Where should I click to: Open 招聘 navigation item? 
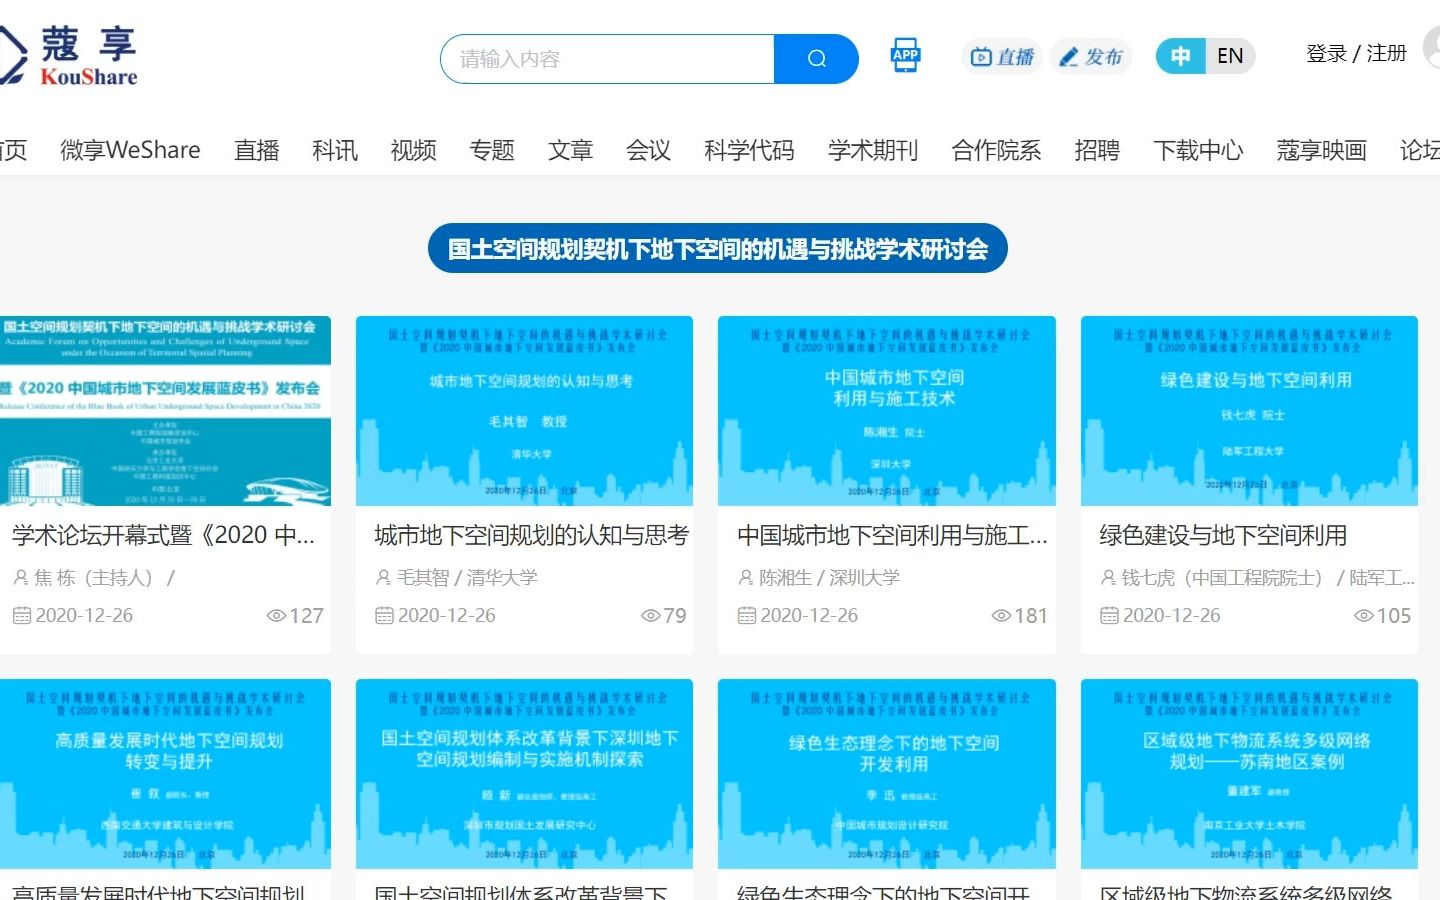point(1097,150)
